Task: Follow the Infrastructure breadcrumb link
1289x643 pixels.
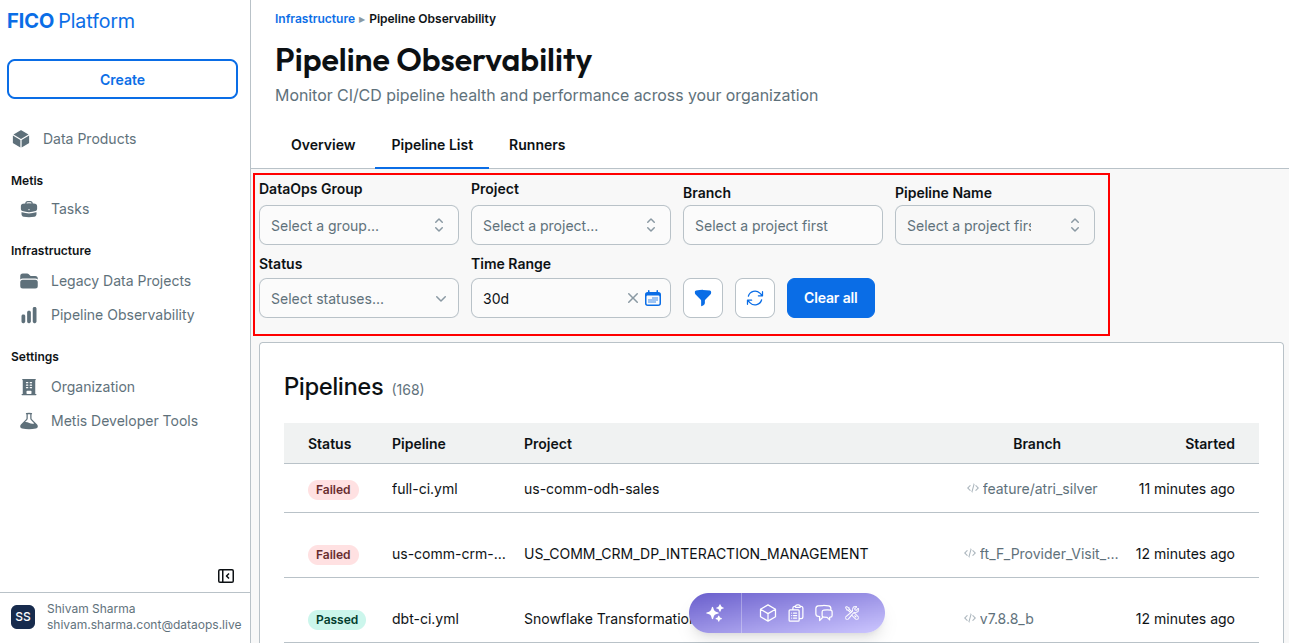Action: tap(315, 19)
